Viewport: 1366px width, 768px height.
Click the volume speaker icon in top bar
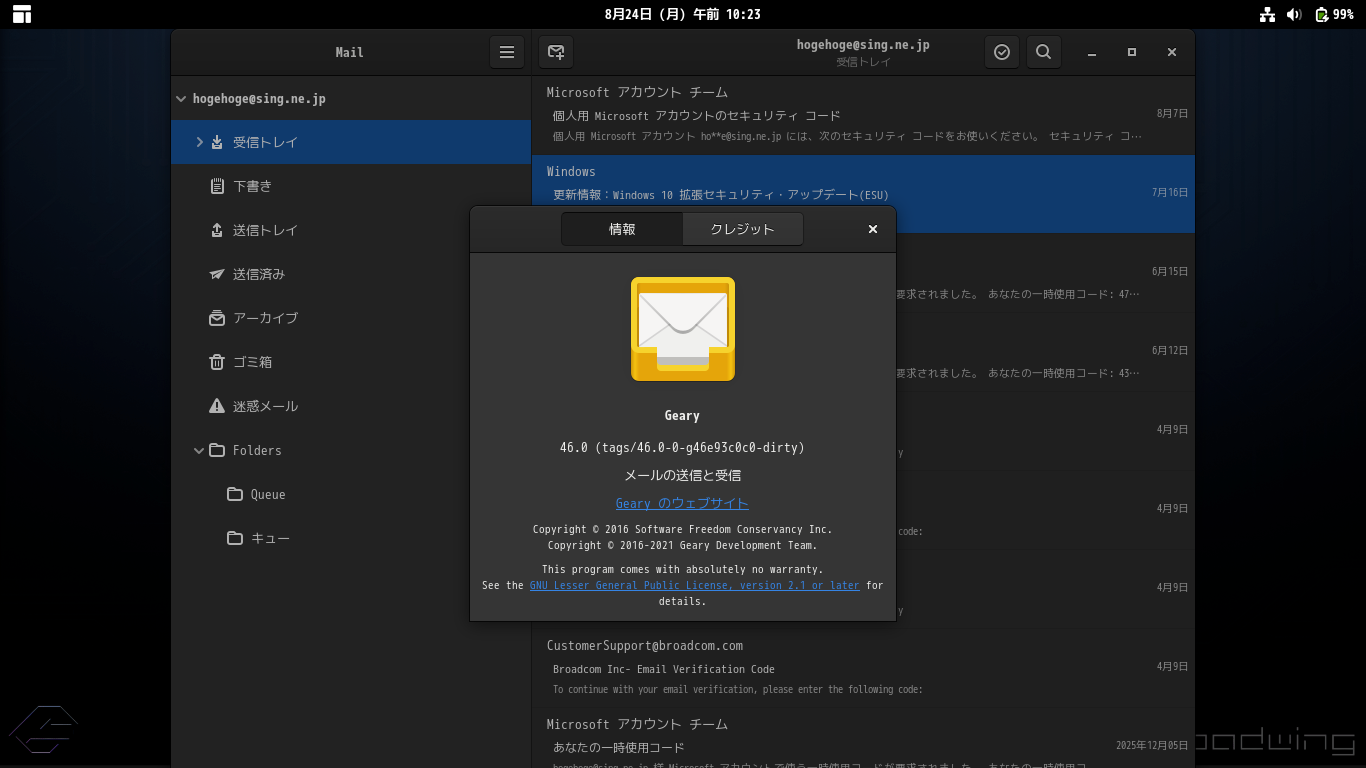(1294, 14)
